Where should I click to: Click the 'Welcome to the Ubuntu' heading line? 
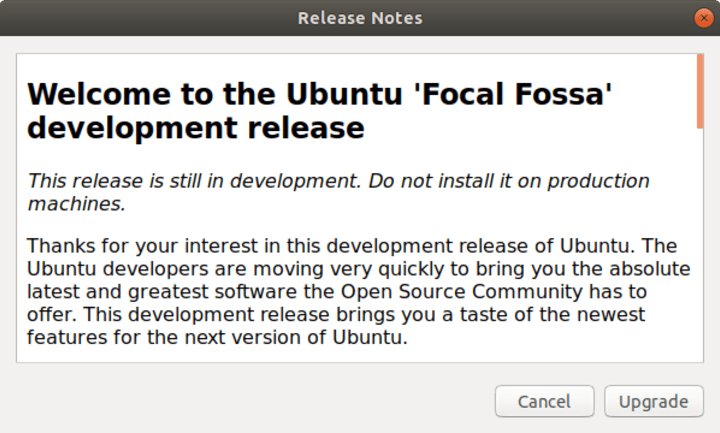tap(200, 94)
